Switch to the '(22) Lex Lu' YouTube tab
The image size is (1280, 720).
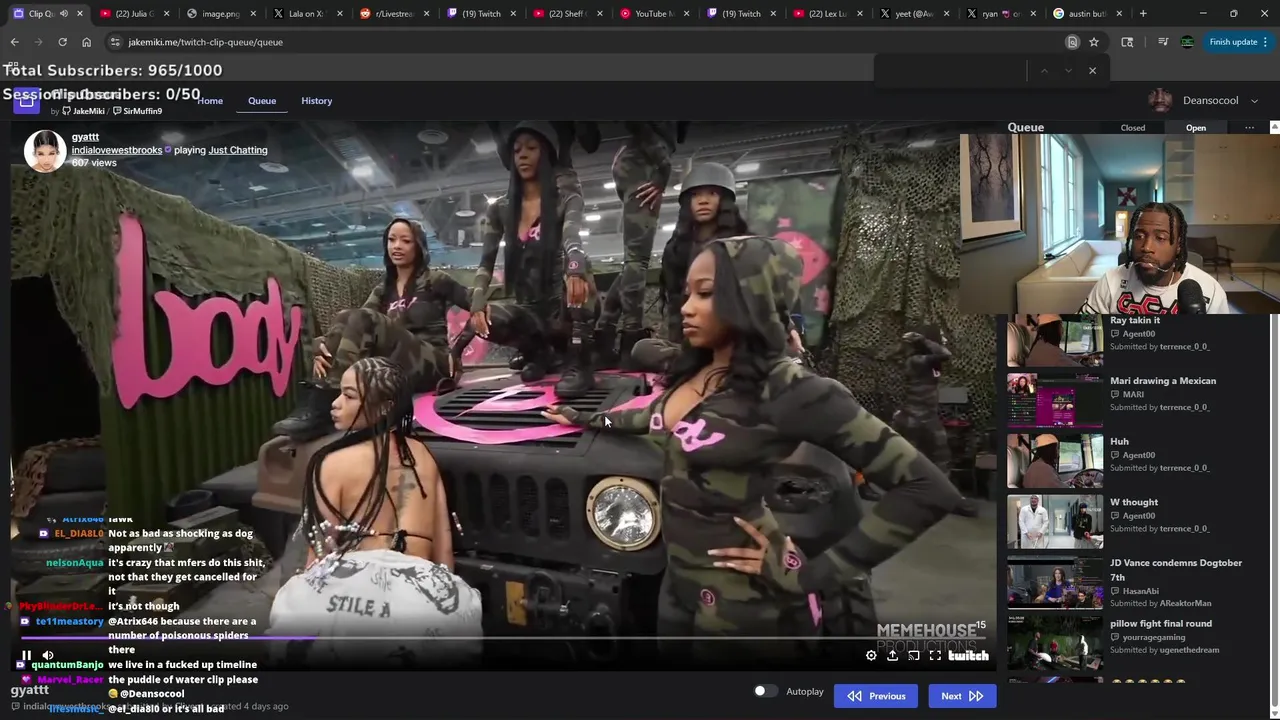tap(828, 14)
